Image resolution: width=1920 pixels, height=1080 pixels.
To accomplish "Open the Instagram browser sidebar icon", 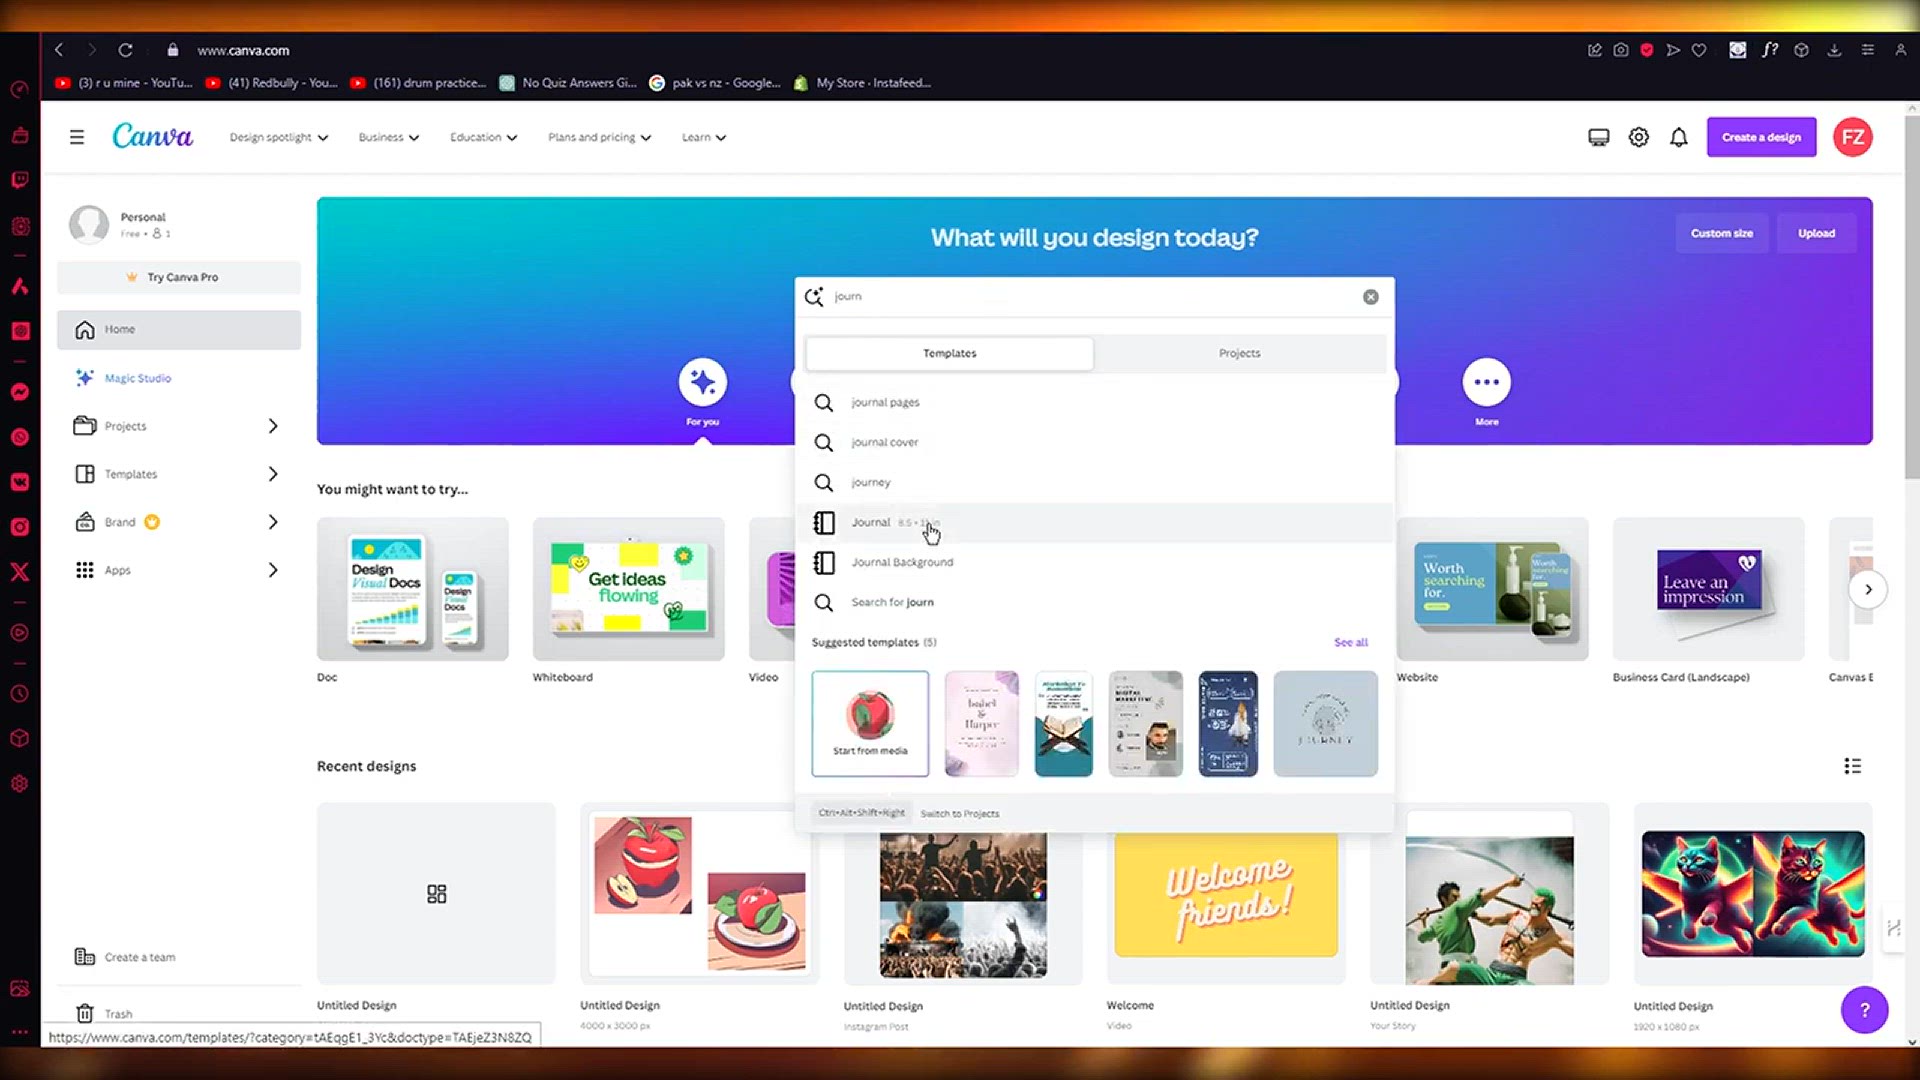I will (x=19, y=527).
